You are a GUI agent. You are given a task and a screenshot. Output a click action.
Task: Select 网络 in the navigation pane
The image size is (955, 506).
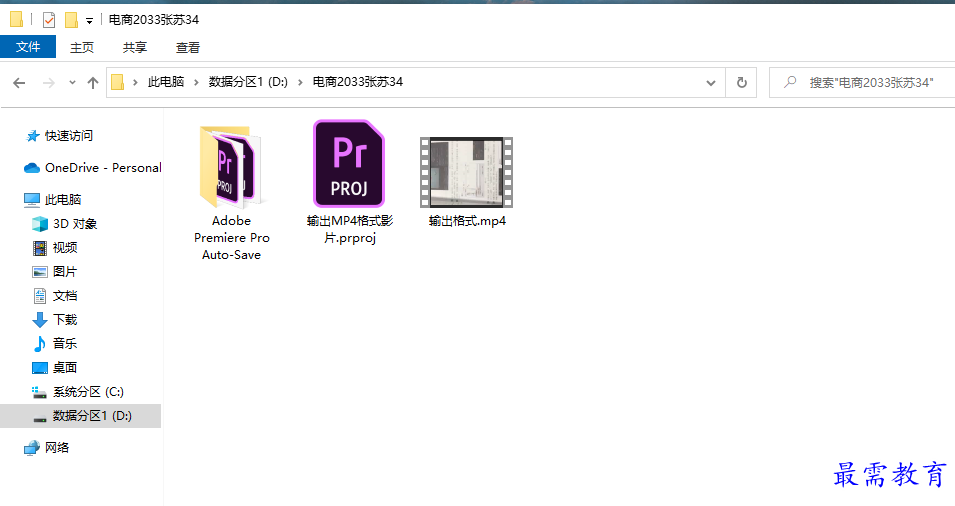click(x=57, y=448)
